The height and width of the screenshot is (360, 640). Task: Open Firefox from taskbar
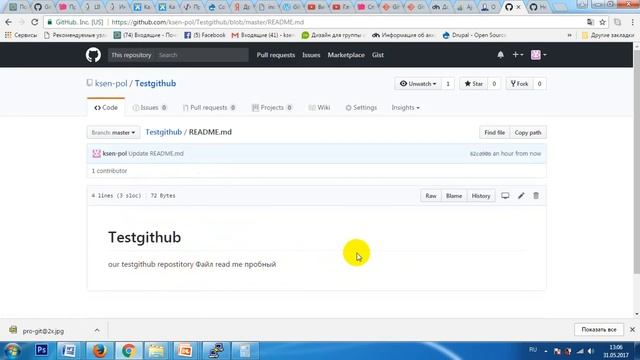pos(99,351)
